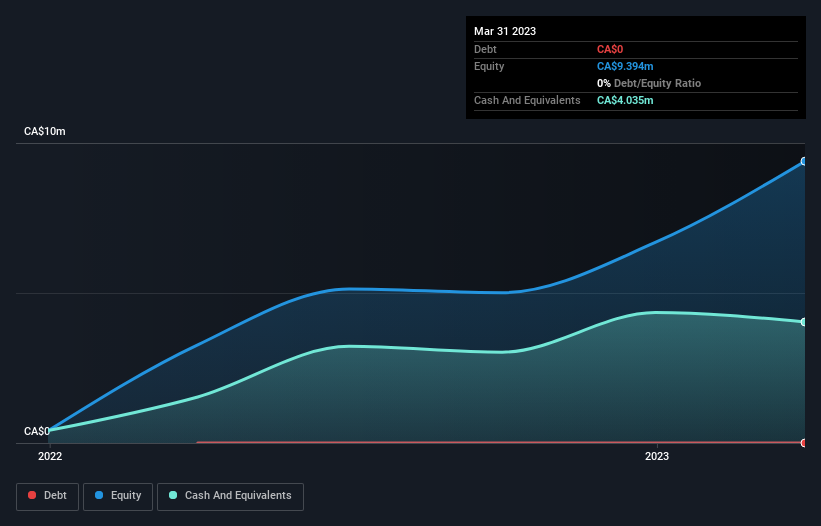Toggle the Equity series legend button
This screenshot has height=526, width=821.
point(118,496)
